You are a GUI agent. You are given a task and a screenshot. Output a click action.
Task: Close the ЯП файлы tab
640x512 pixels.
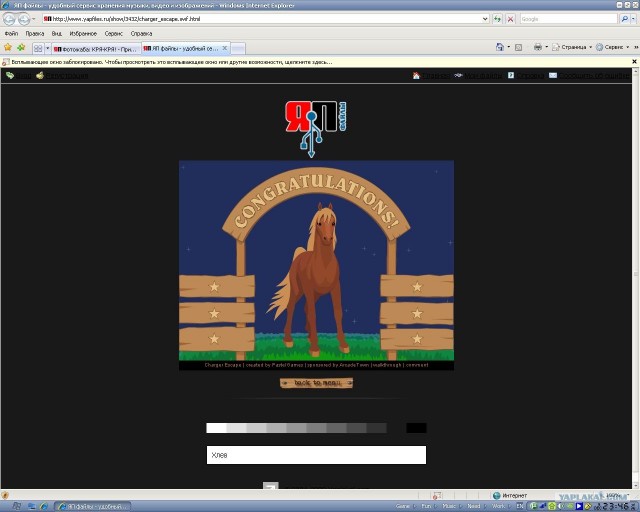point(224,48)
